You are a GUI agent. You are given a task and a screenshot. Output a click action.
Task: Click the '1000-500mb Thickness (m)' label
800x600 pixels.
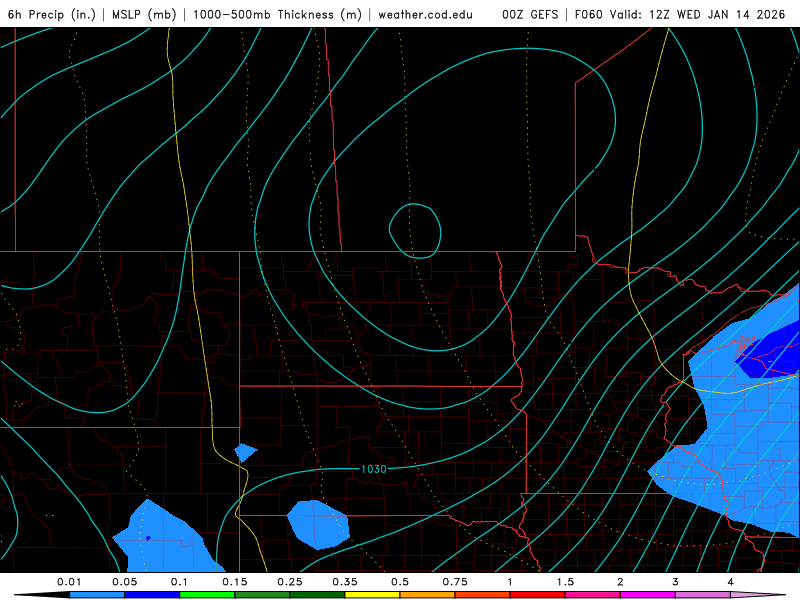click(x=277, y=14)
